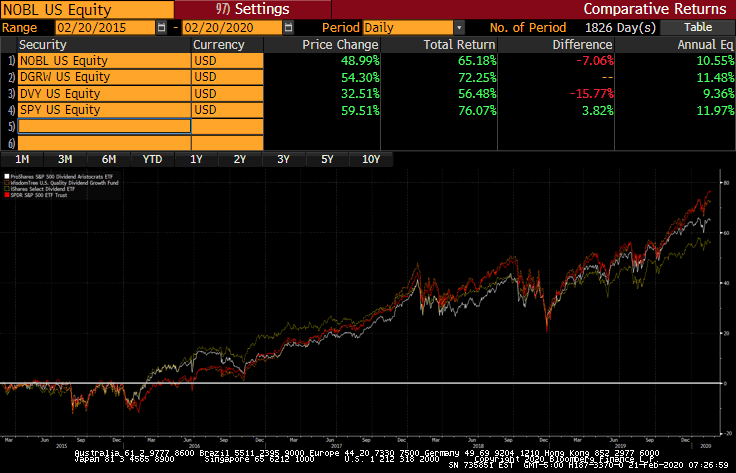Click the Price Change column header
Image resolution: width=736 pixels, height=473 pixels.
(322, 45)
